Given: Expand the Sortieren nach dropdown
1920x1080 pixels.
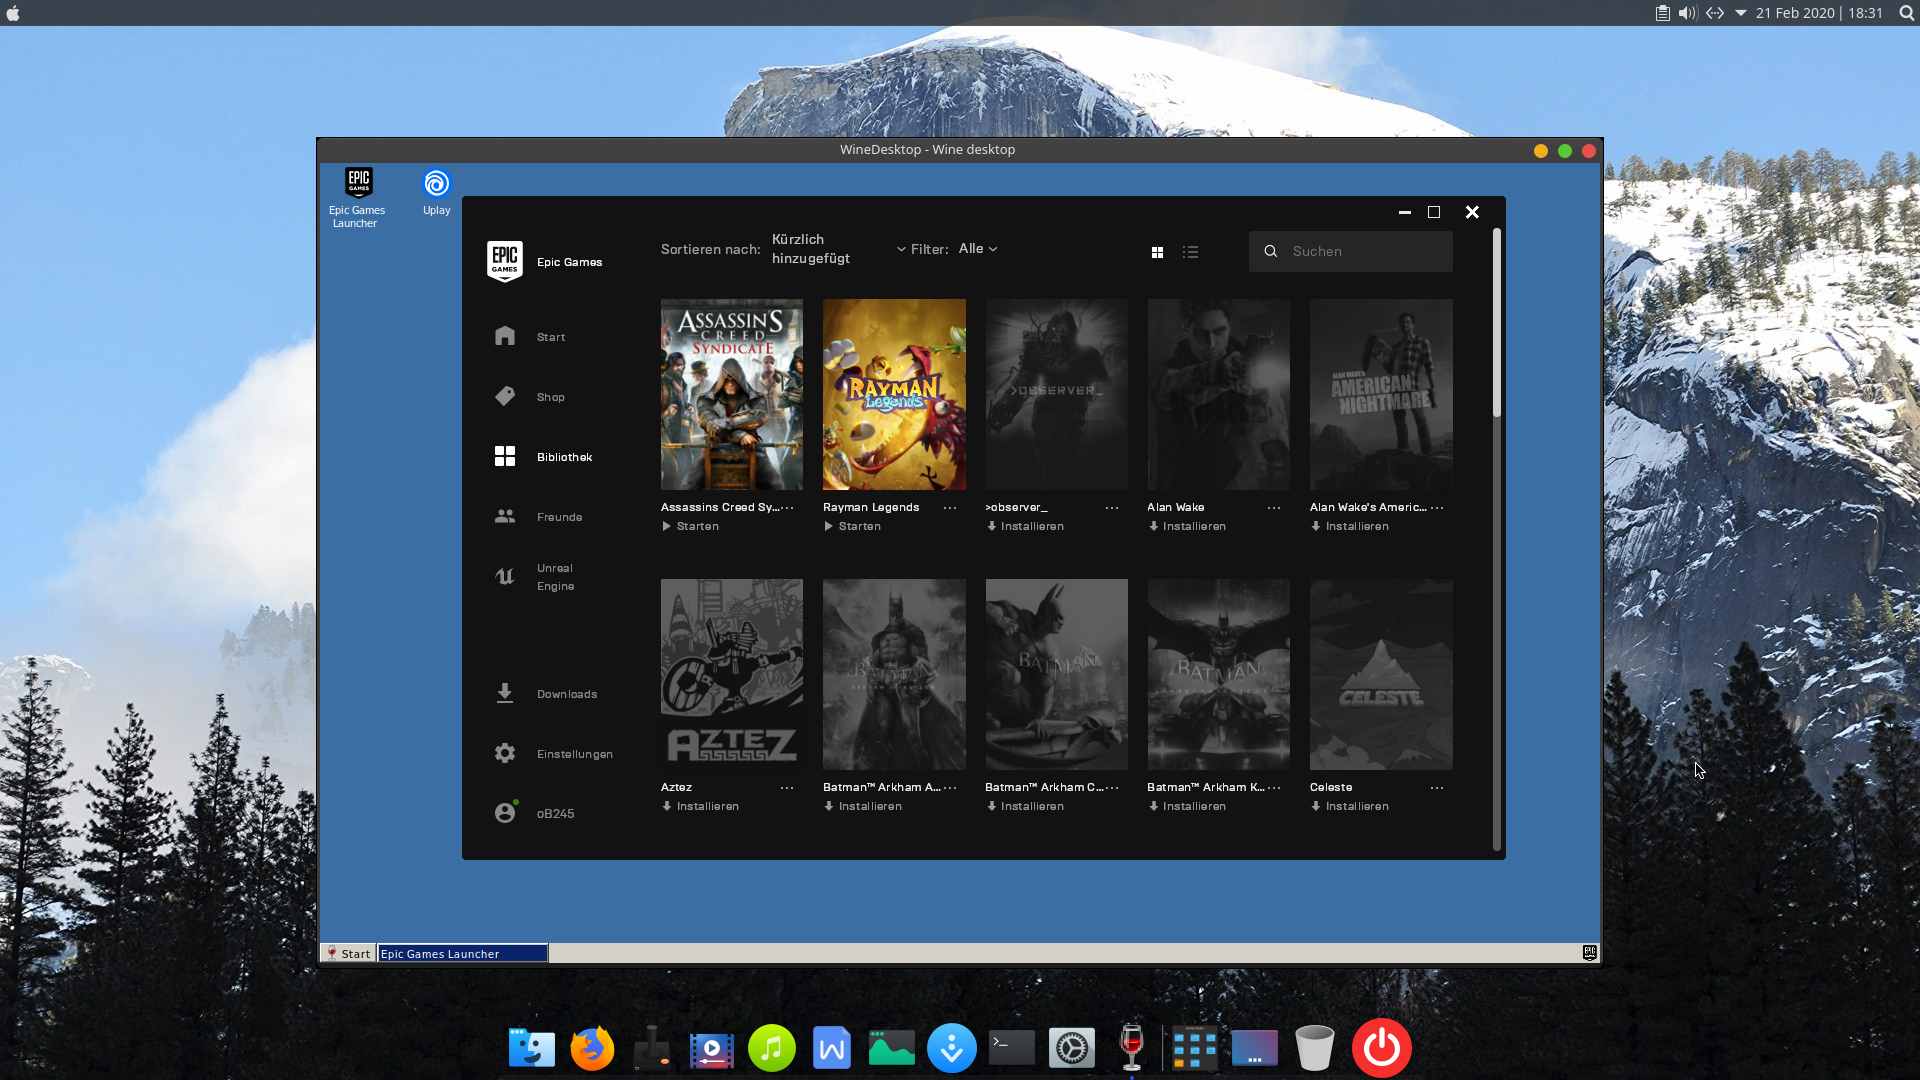Looking at the screenshot, I should [838, 249].
